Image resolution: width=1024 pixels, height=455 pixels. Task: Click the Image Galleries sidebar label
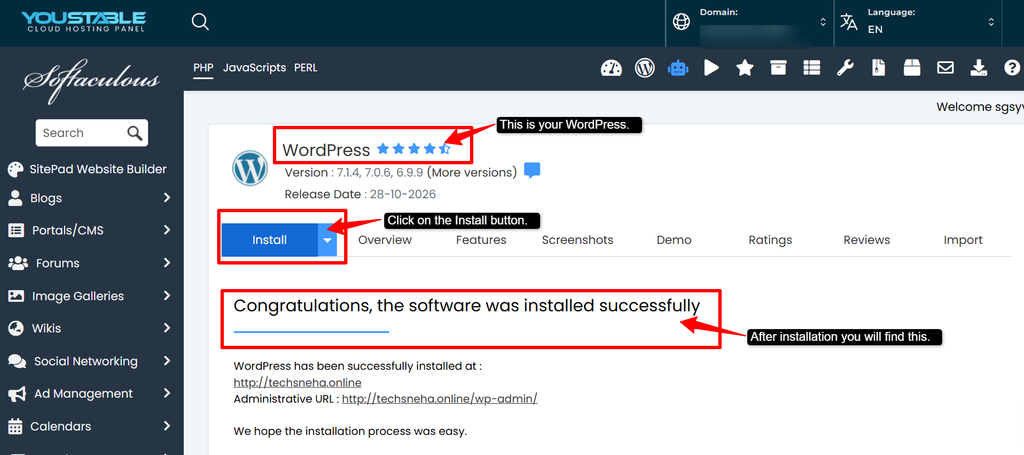coord(78,296)
